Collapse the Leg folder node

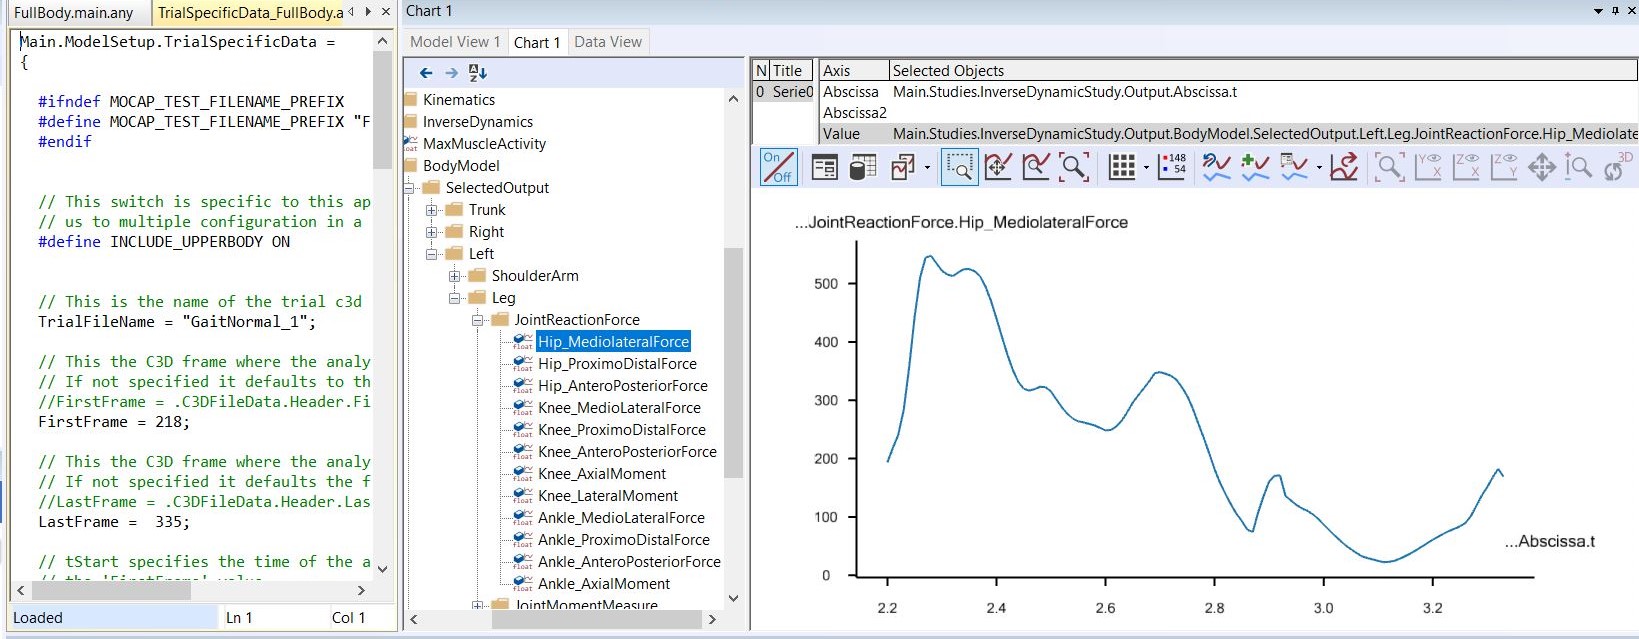tap(455, 298)
